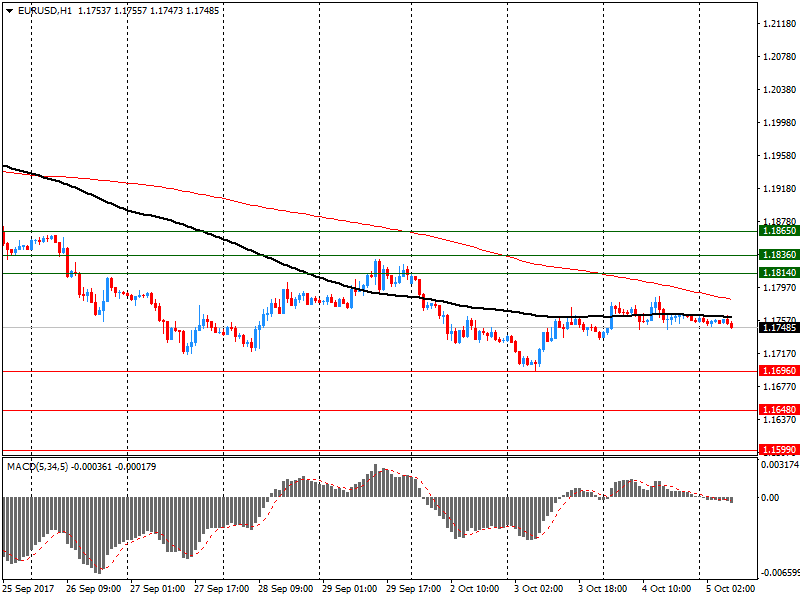Select the 3 Oct 18:00 time axis label
Screen dimensions: 800x600
click(603, 589)
